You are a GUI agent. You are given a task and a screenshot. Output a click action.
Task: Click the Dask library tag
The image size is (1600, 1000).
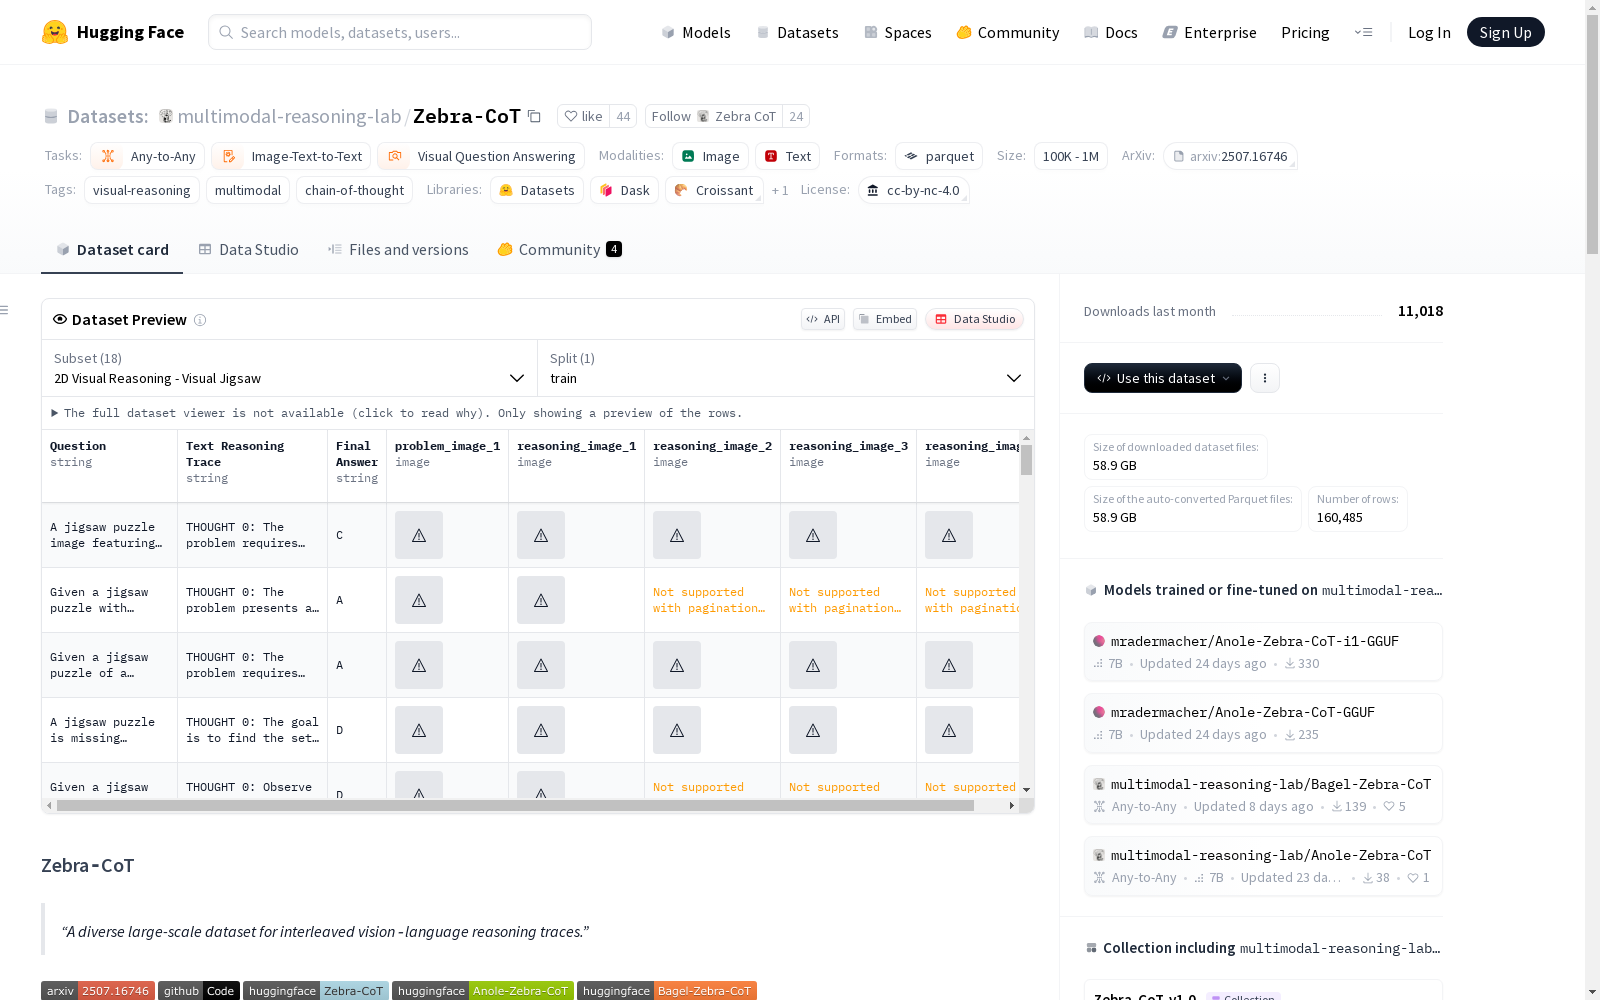point(624,190)
